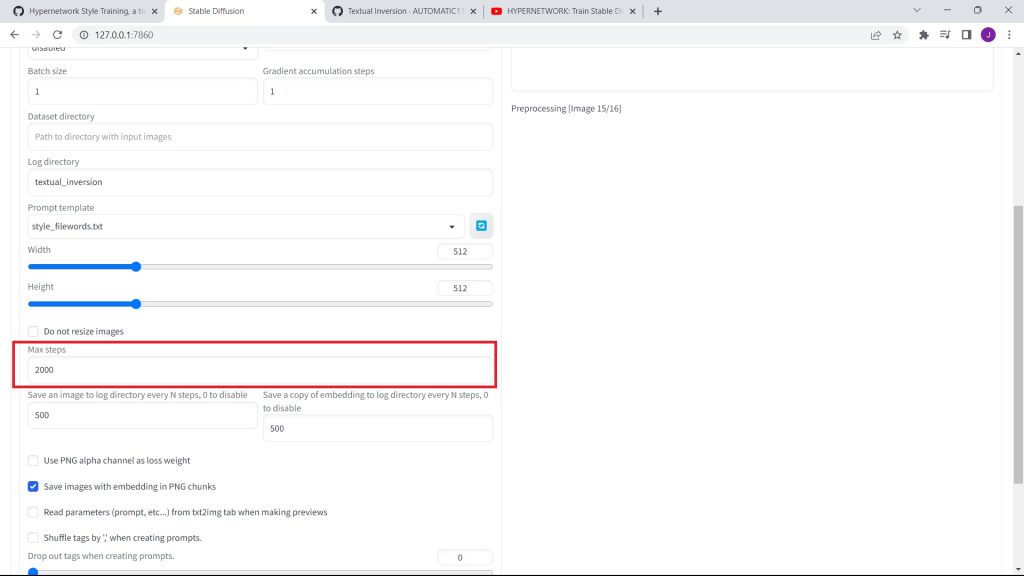Click the Width slider track
Screen dimensions: 1024x576
point(300,267)
